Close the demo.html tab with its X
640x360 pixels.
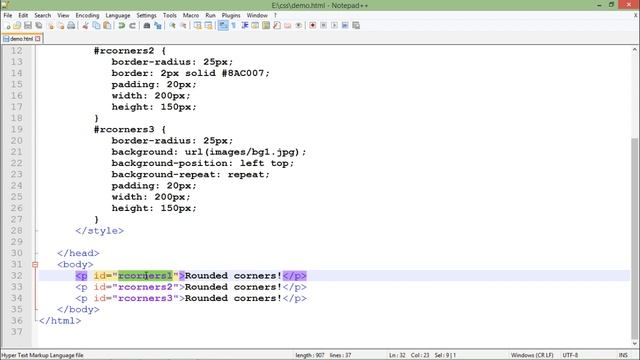[38, 39]
